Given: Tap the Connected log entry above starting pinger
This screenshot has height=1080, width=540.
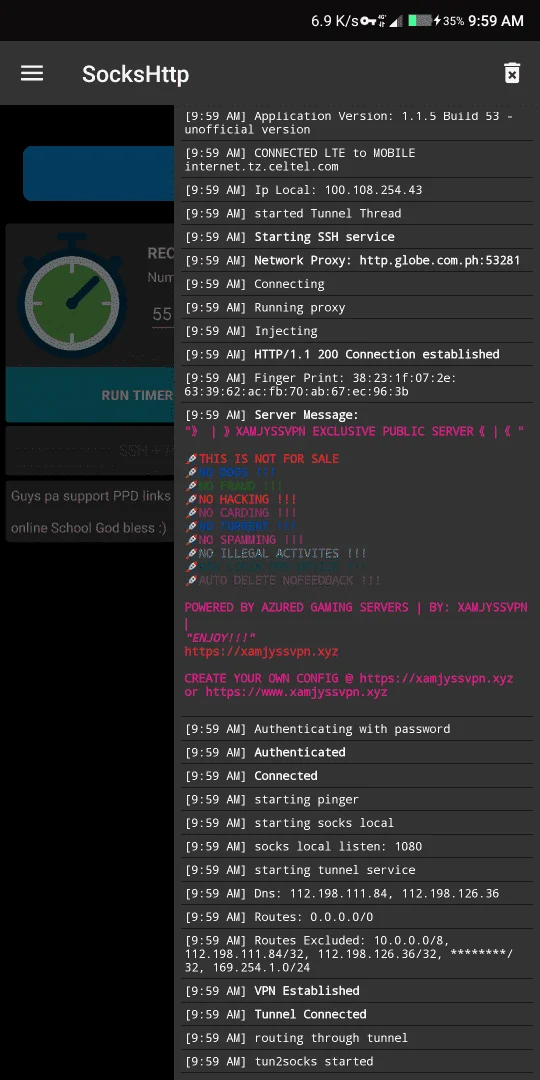Looking at the screenshot, I should pyautogui.click(x=357, y=776).
